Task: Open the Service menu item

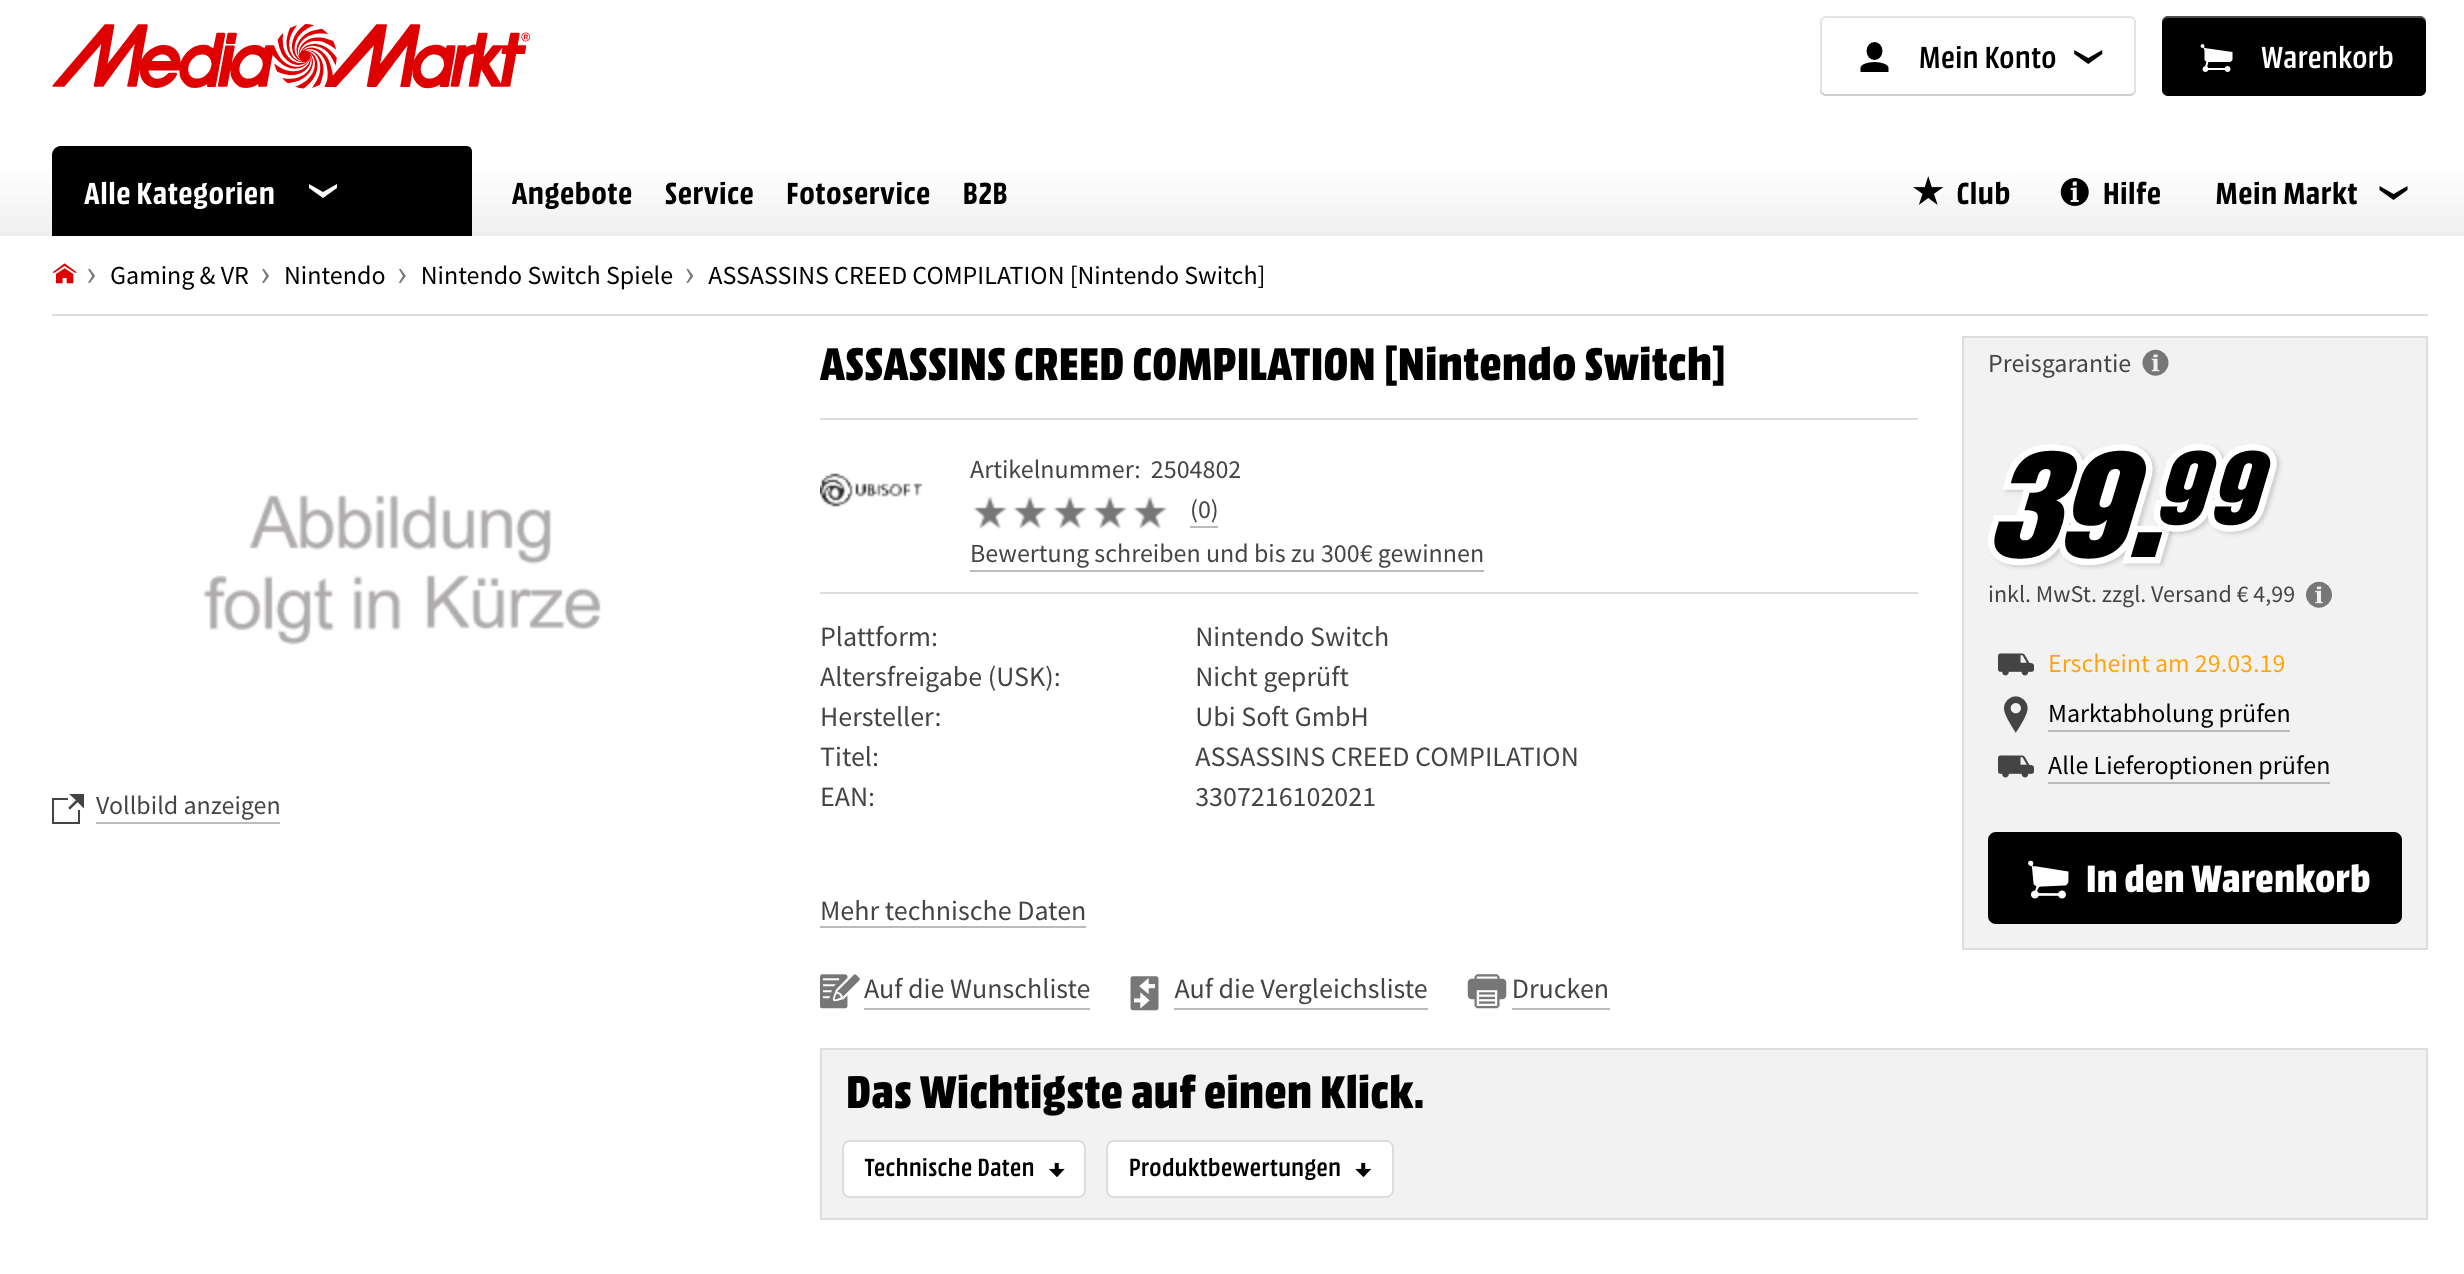Action: click(709, 193)
